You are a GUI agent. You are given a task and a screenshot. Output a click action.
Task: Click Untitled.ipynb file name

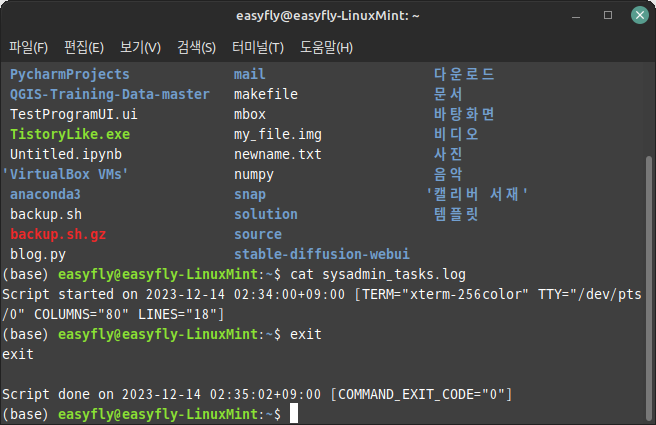[x=66, y=154]
